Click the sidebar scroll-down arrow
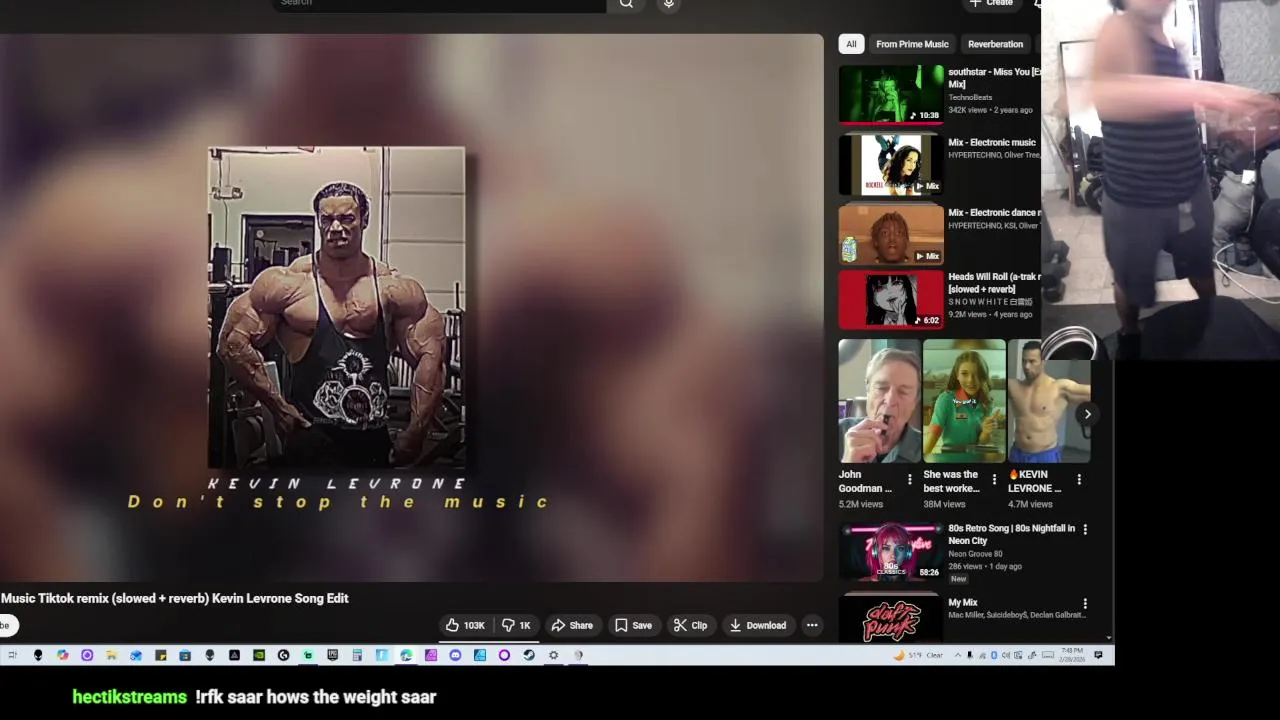This screenshot has width=1280, height=720. click(x=1108, y=637)
